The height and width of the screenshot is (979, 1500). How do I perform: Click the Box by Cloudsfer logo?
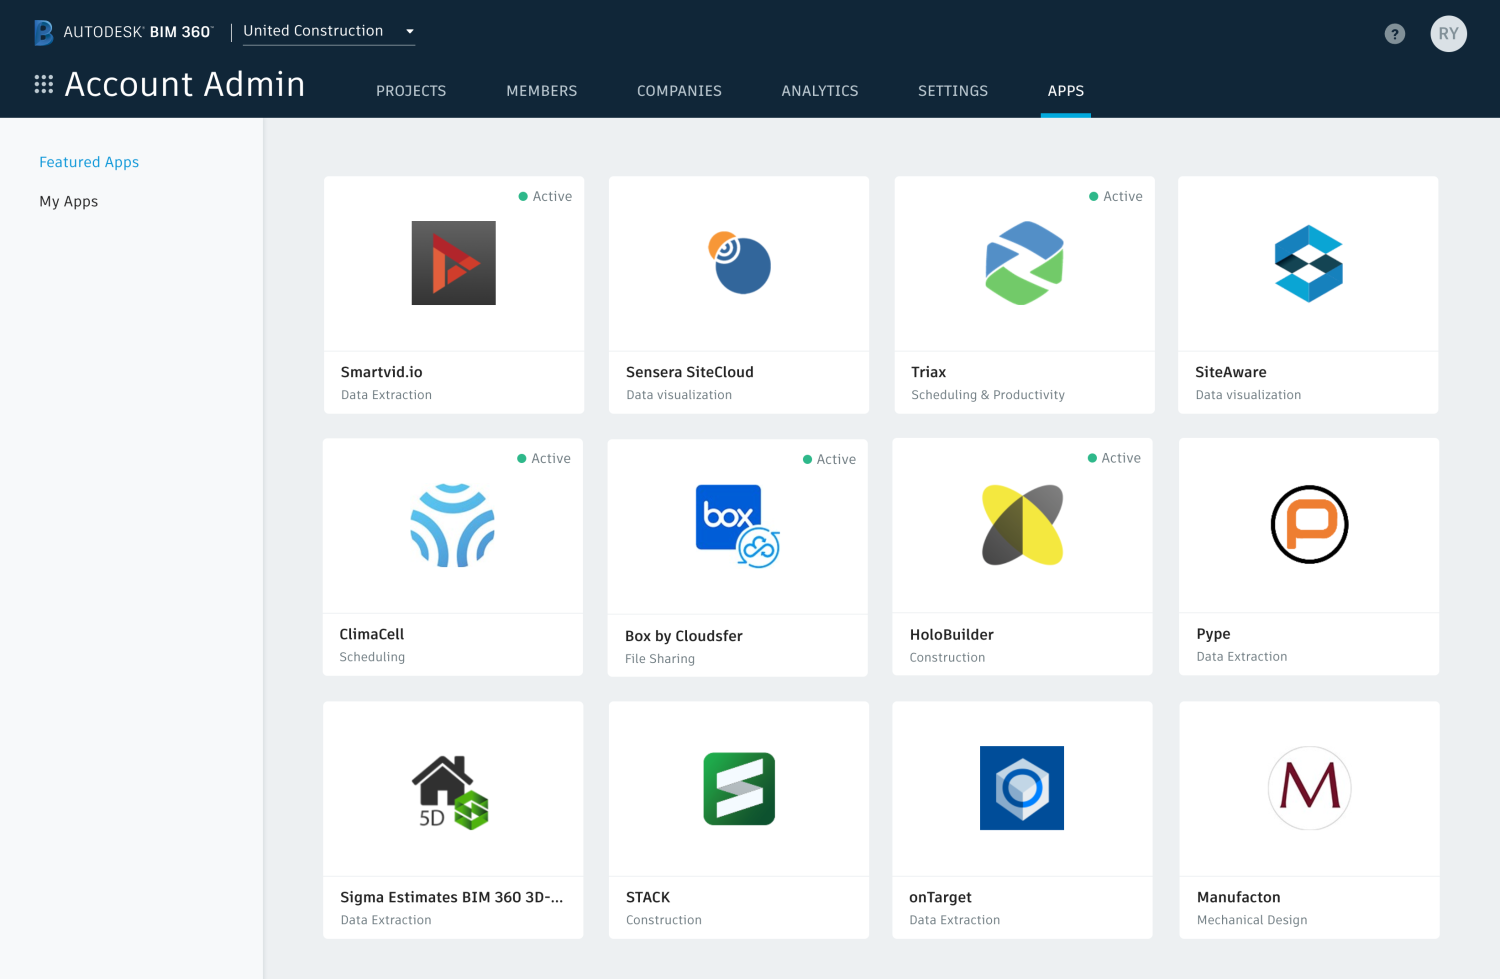click(x=738, y=526)
